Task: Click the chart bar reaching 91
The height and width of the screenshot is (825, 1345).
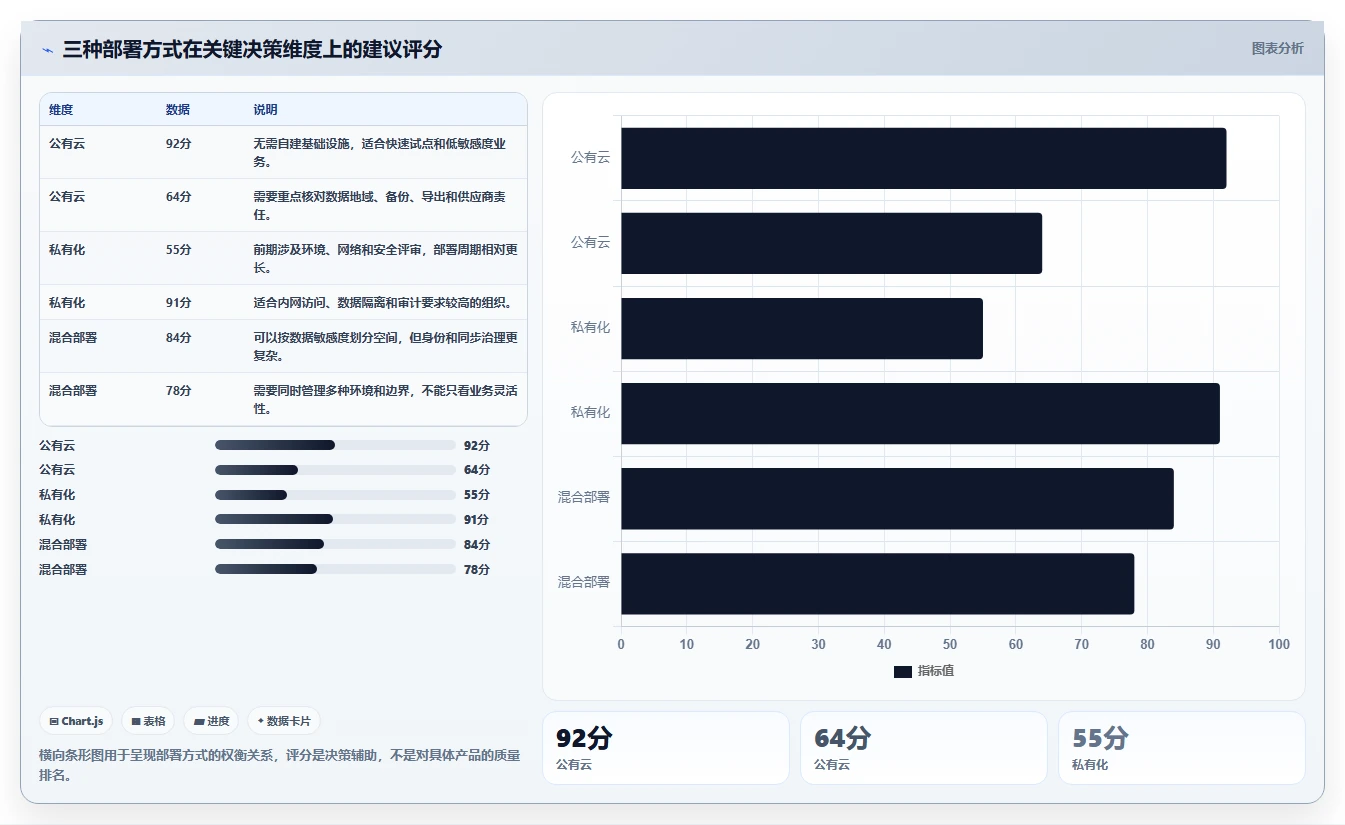Action: tap(921, 413)
